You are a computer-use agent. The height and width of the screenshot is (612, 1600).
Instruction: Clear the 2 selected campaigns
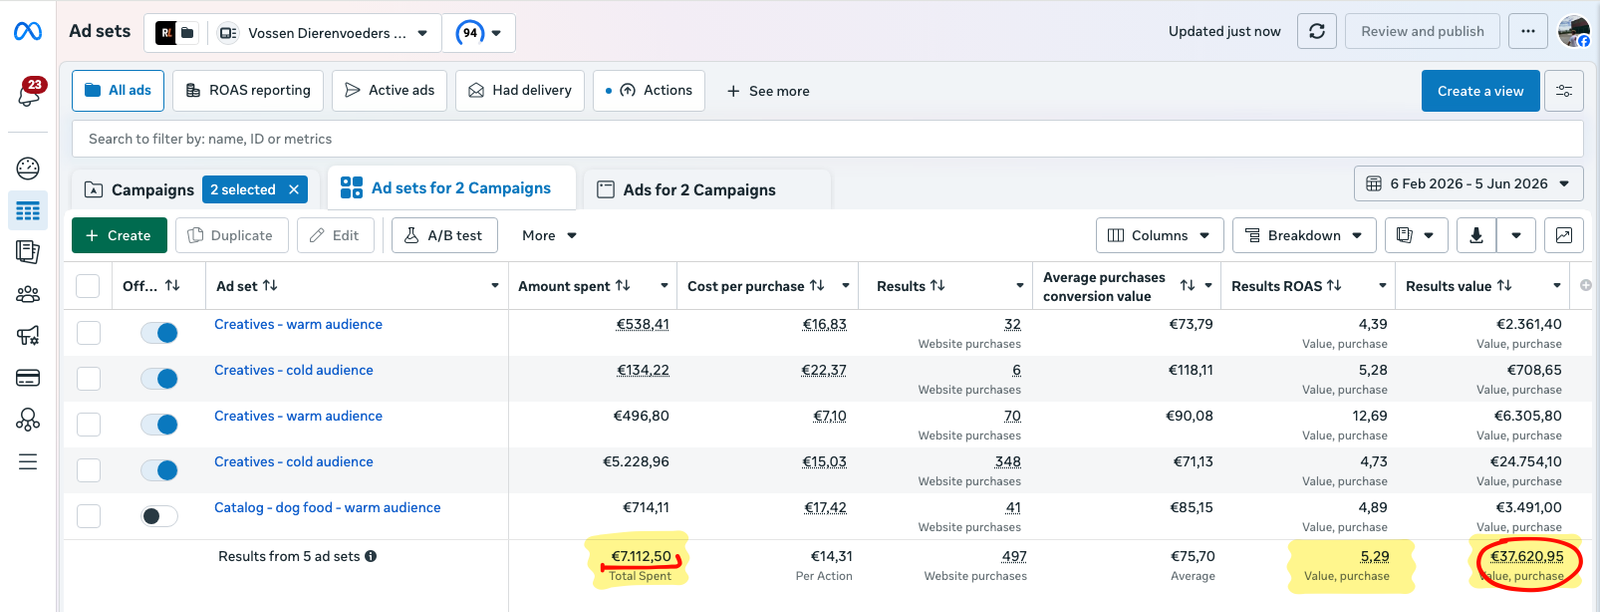(294, 190)
